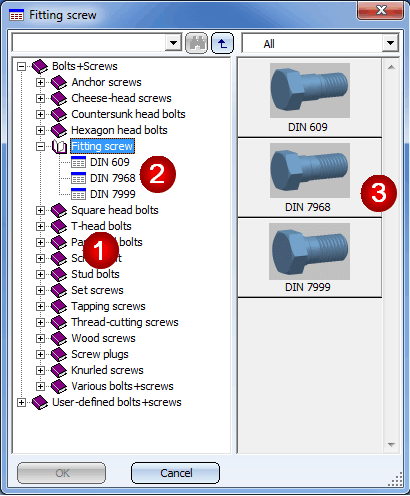Viewport: 410px width, 496px height.
Task: Close the Fitting screw dialog
Action: click(x=381, y=11)
